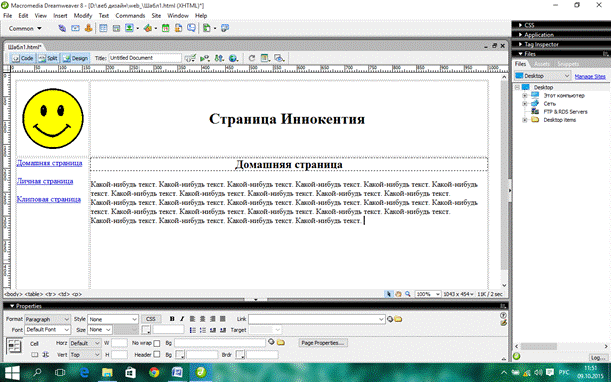
Task: Open the Style dropdown in Properties
Action: (x=113, y=319)
